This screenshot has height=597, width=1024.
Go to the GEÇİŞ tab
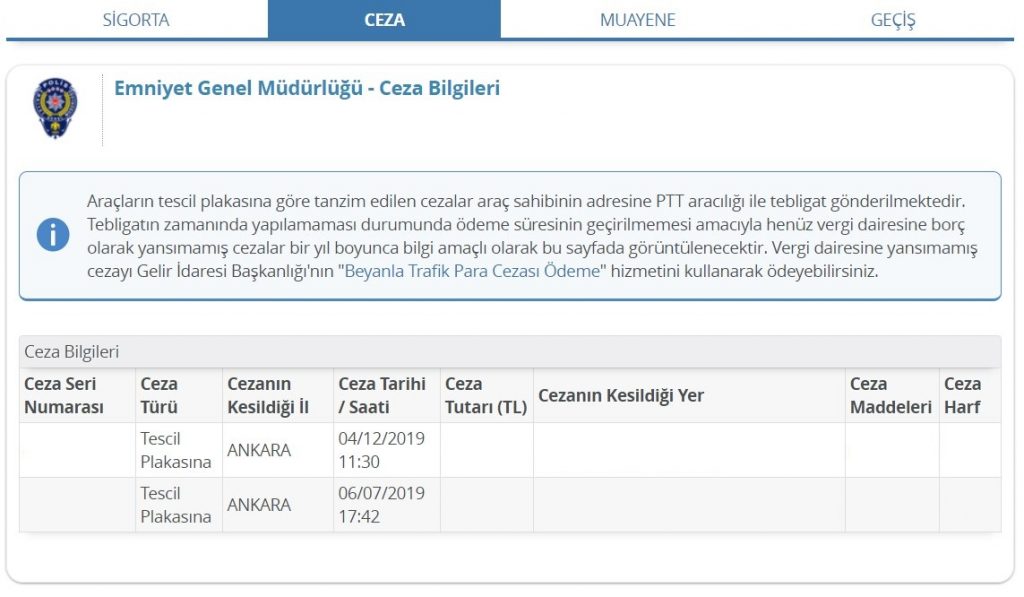pos(893,20)
